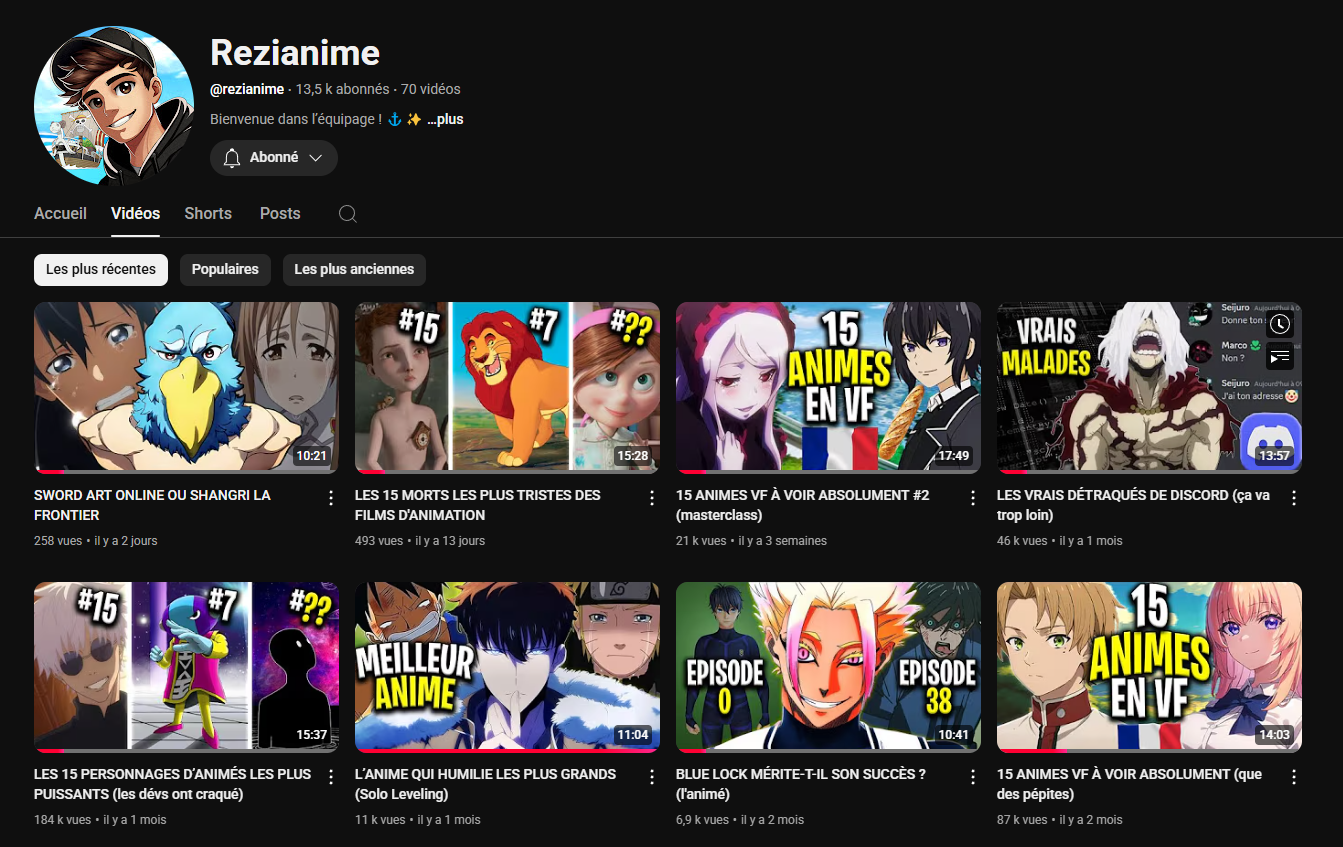Open the Abonné subscription dropdown
Image resolution: width=1343 pixels, height=847 pixels.
[273, 158]
